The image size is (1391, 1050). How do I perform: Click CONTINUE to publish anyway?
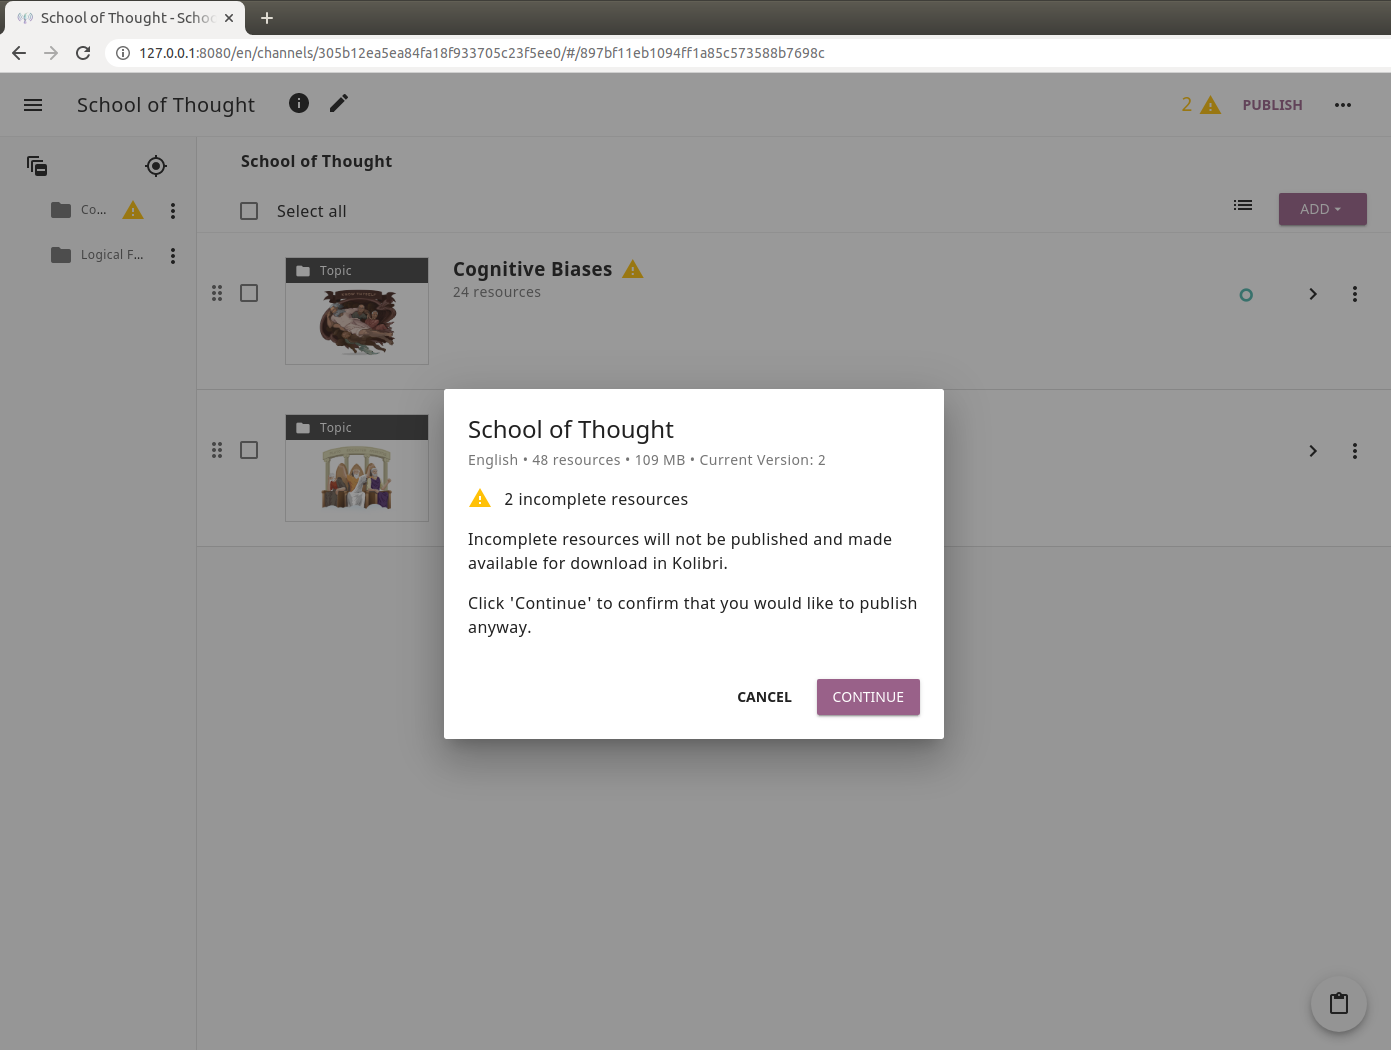[x=868, y=697]
